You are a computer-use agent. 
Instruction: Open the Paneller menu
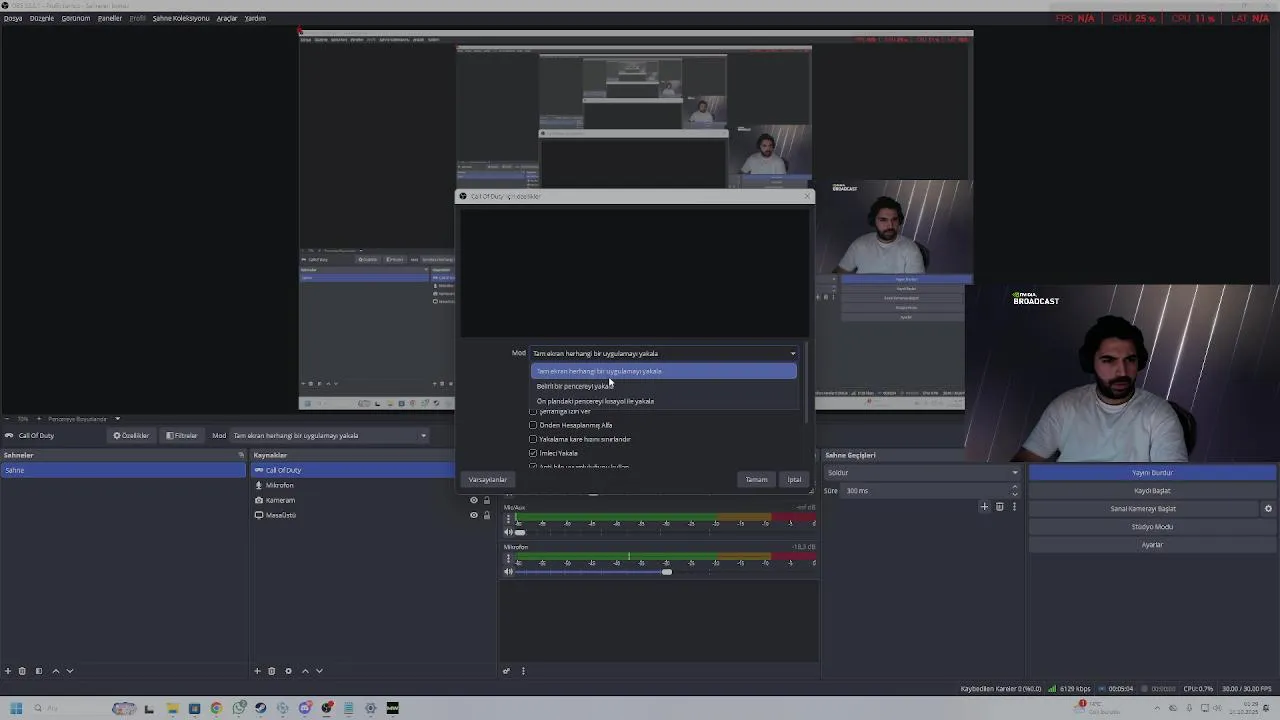(110, 18)
